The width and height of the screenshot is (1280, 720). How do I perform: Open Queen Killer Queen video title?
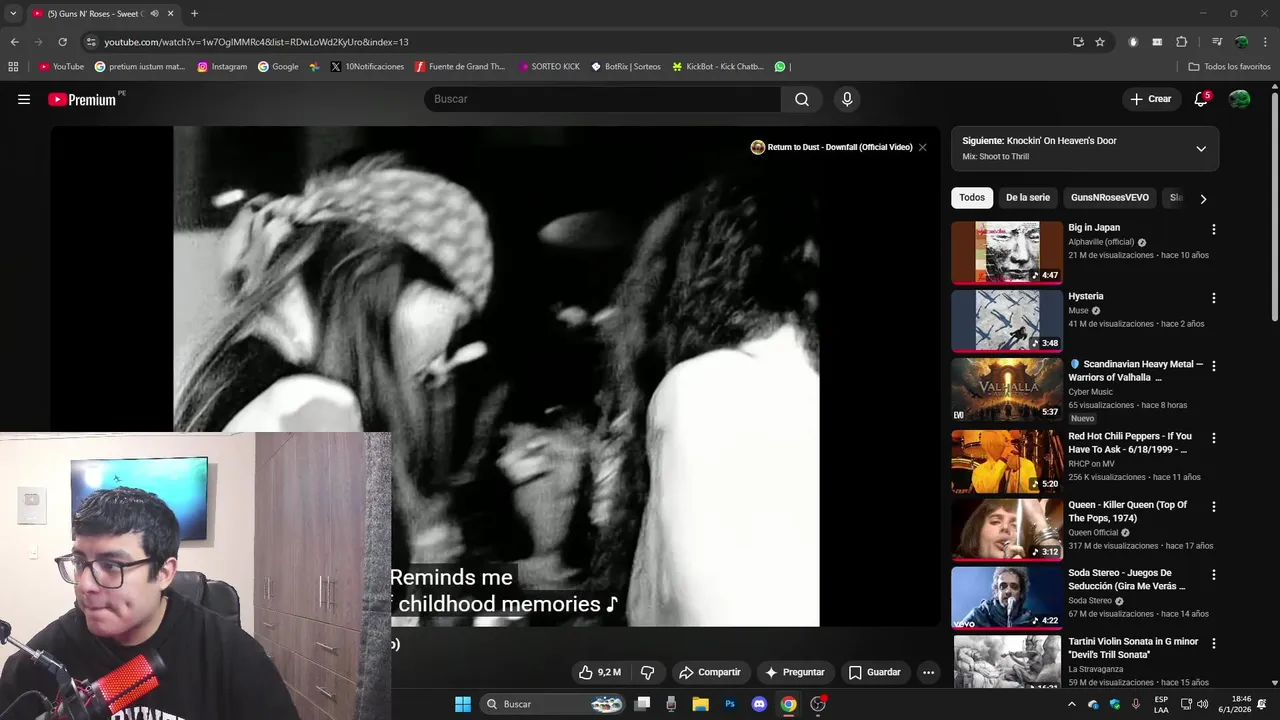pyautogui.click(x=1127, y=511)
